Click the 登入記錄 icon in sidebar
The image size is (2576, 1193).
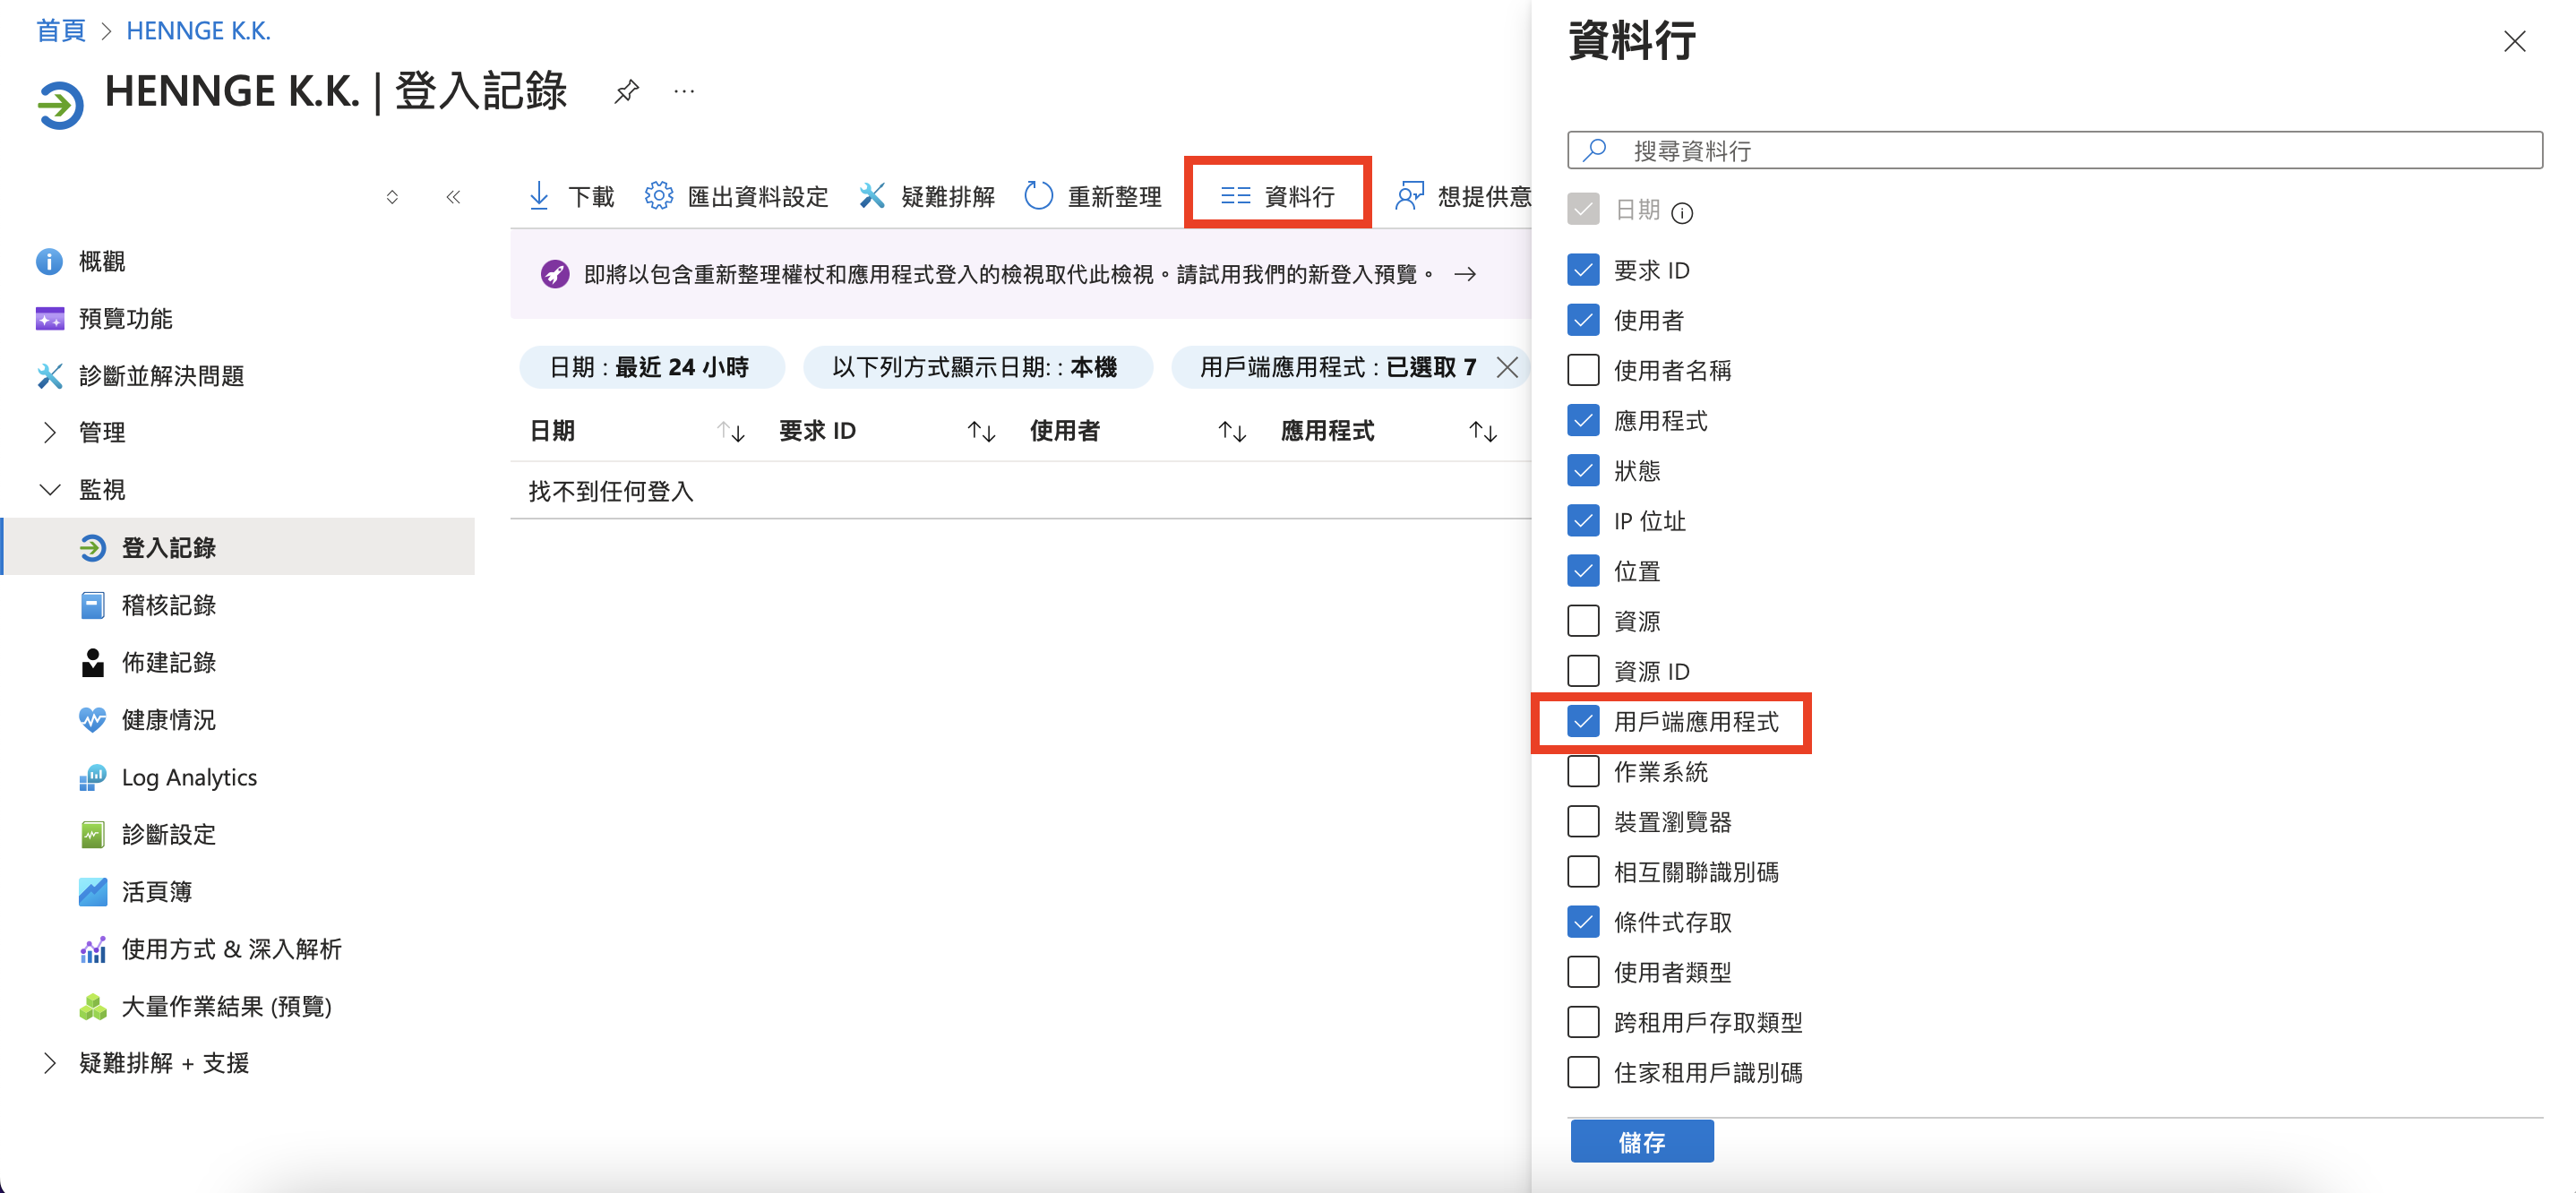(92, 547)
